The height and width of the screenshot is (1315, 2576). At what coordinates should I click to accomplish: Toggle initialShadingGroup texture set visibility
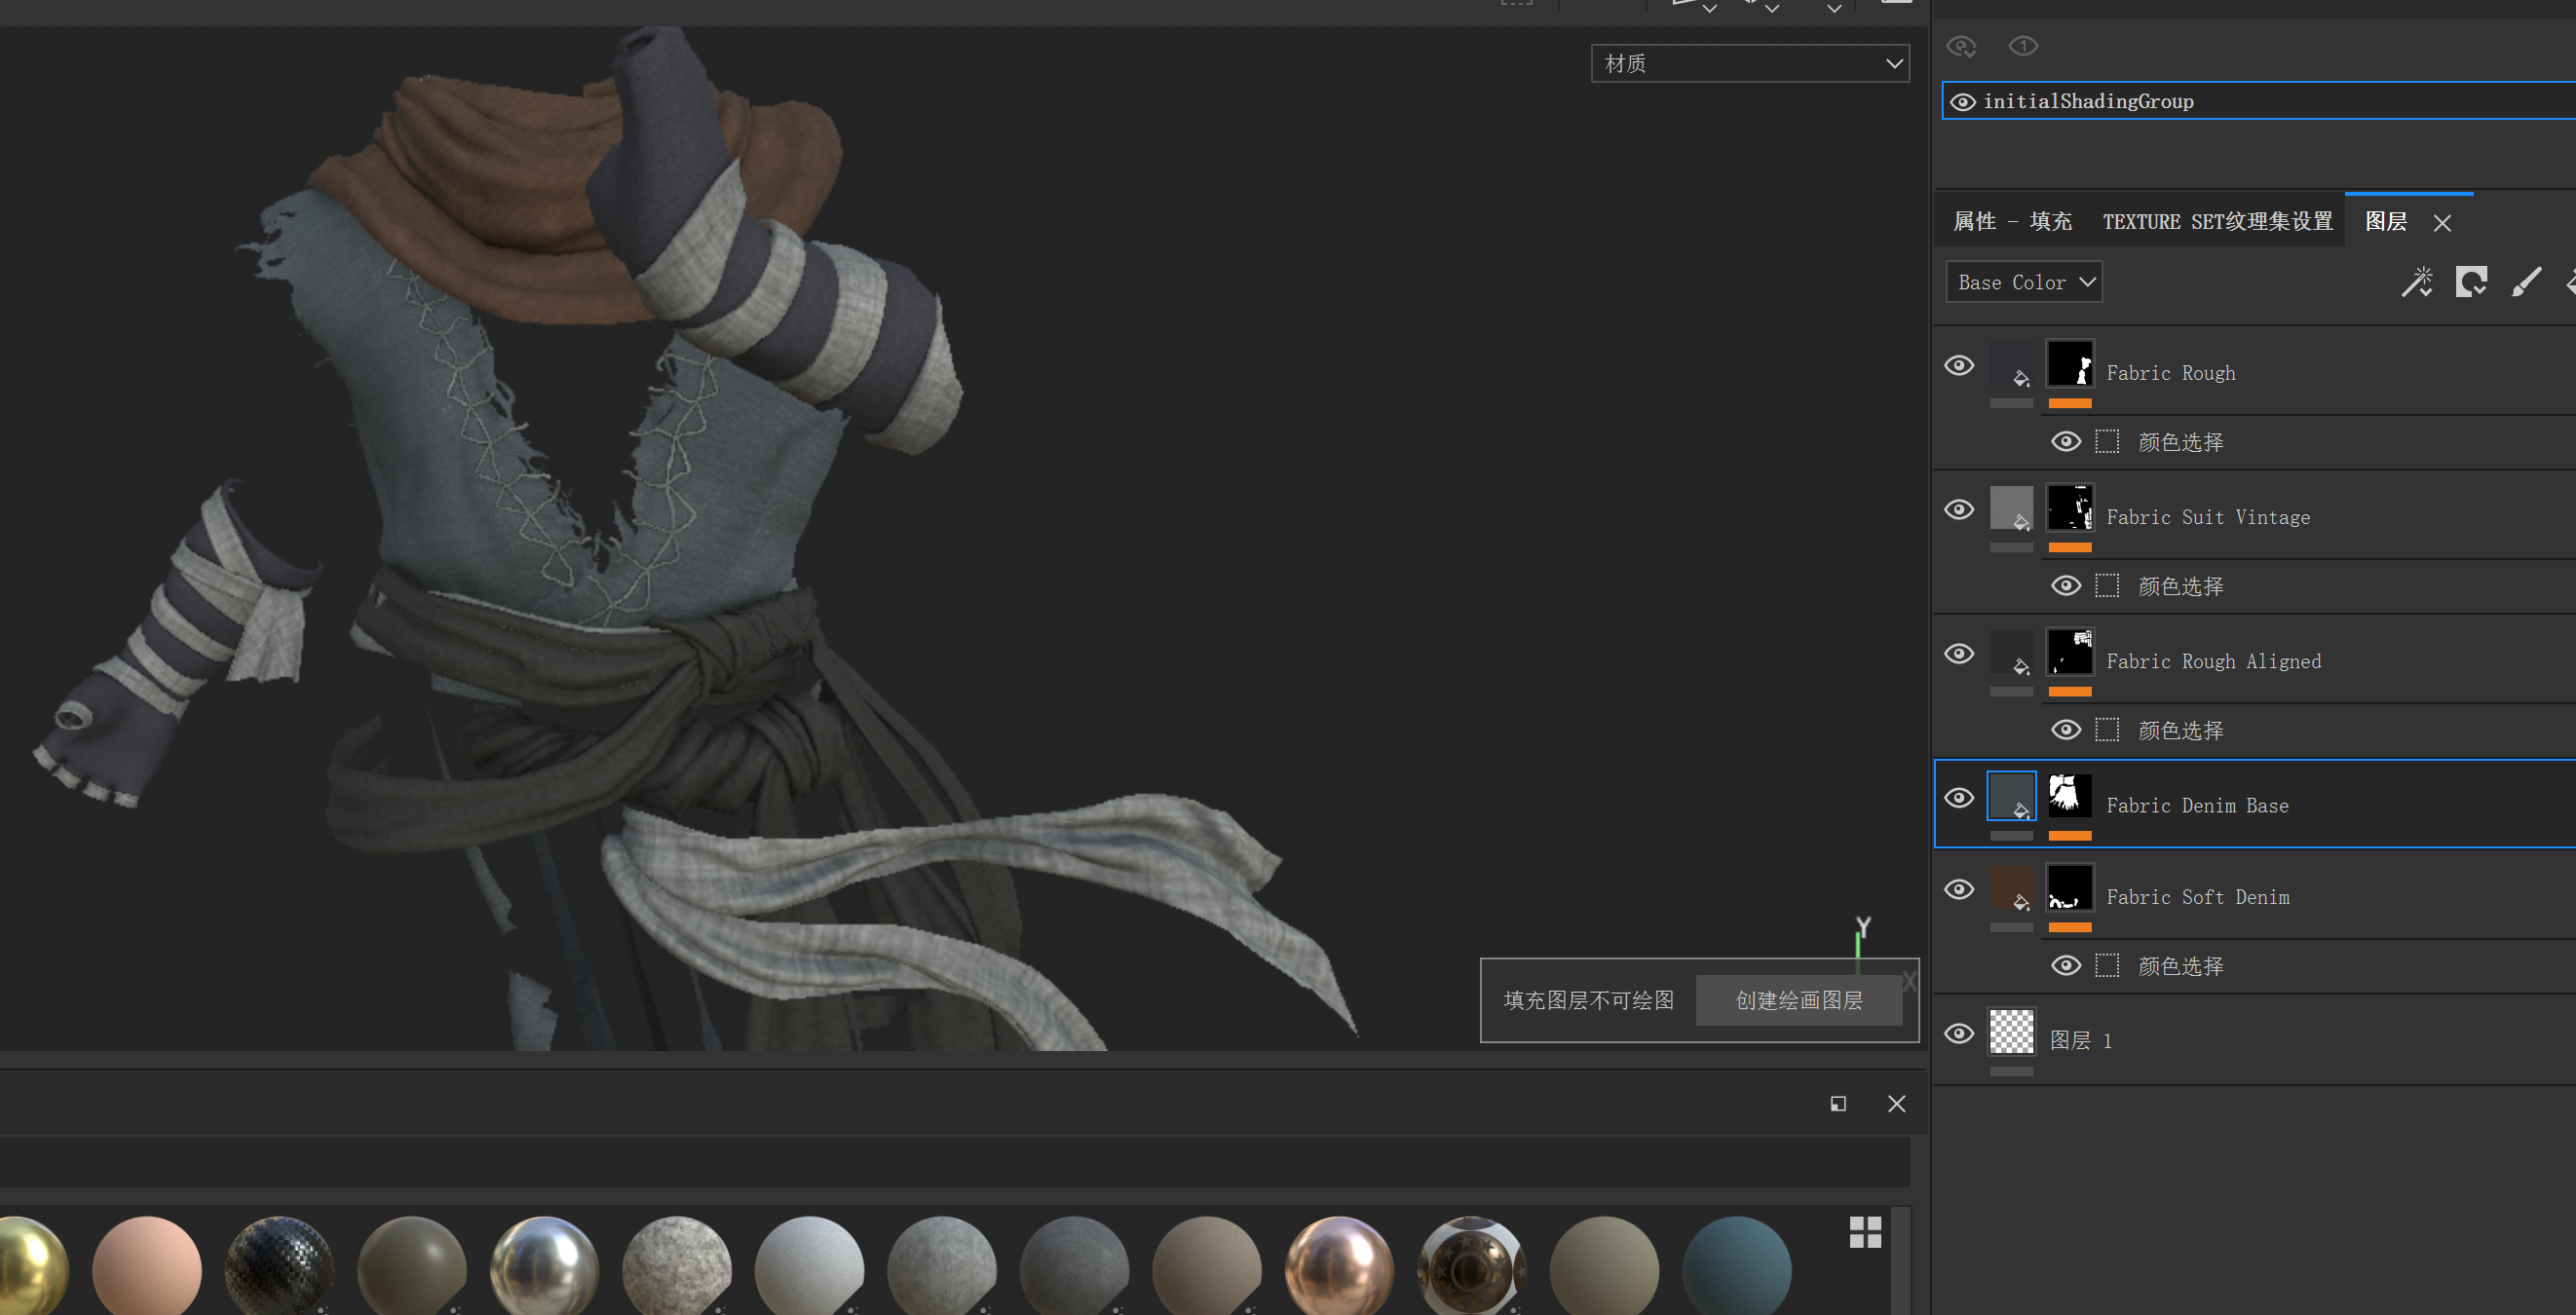[1962, 102]
